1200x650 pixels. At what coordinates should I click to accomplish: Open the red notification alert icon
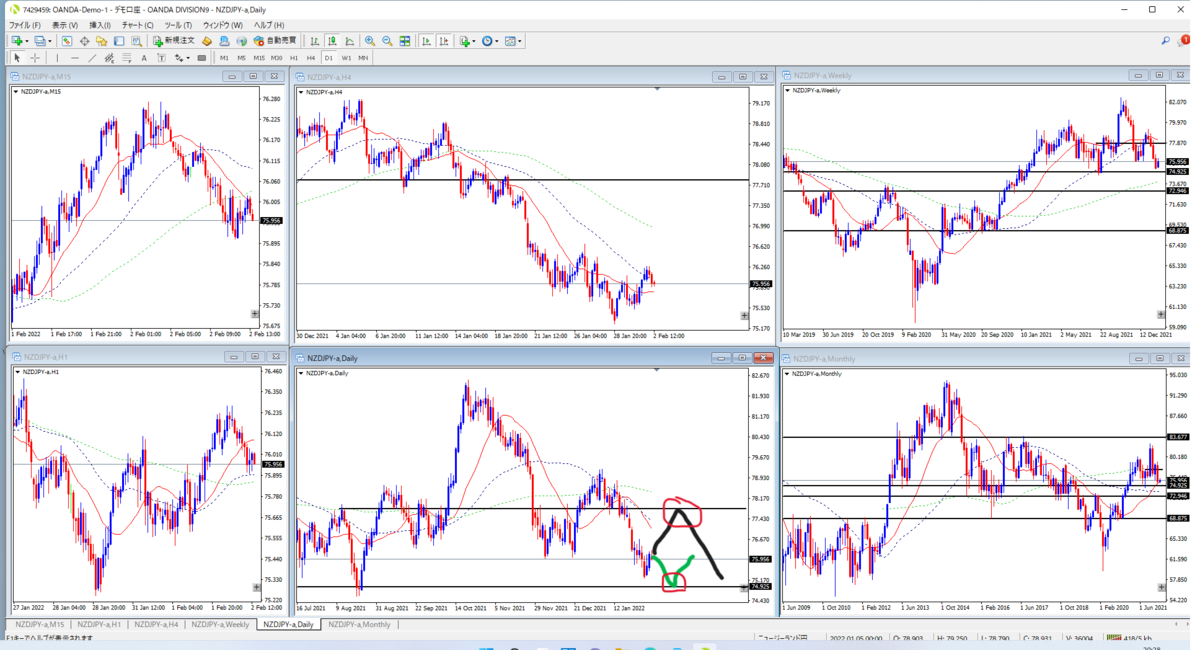(x=1184, y=41)
